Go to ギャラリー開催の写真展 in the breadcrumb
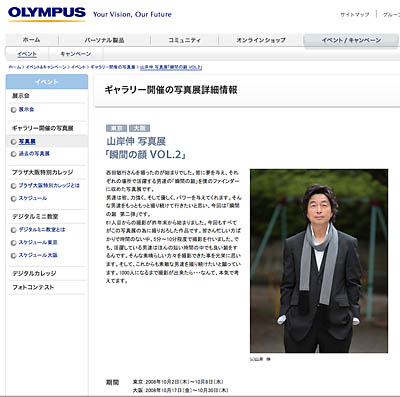This screenshot has height=397, width=400. pyautogui.click(x=113, y=67)
